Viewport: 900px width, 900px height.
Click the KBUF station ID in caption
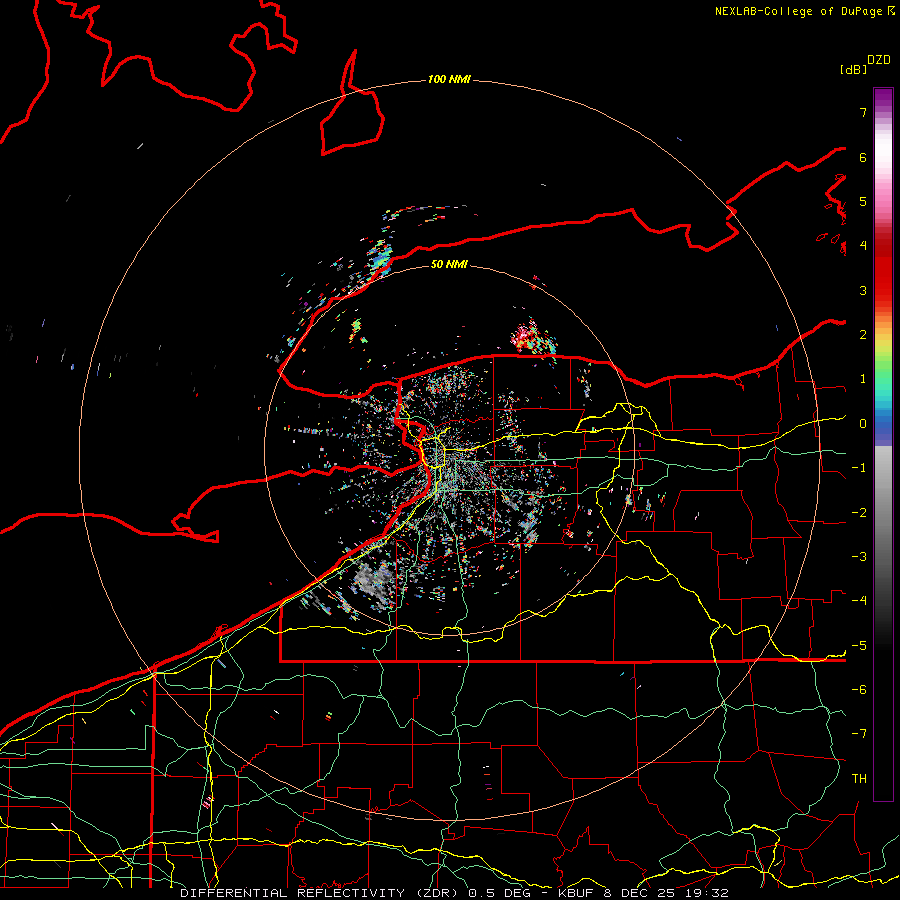[x=578, y=892]
